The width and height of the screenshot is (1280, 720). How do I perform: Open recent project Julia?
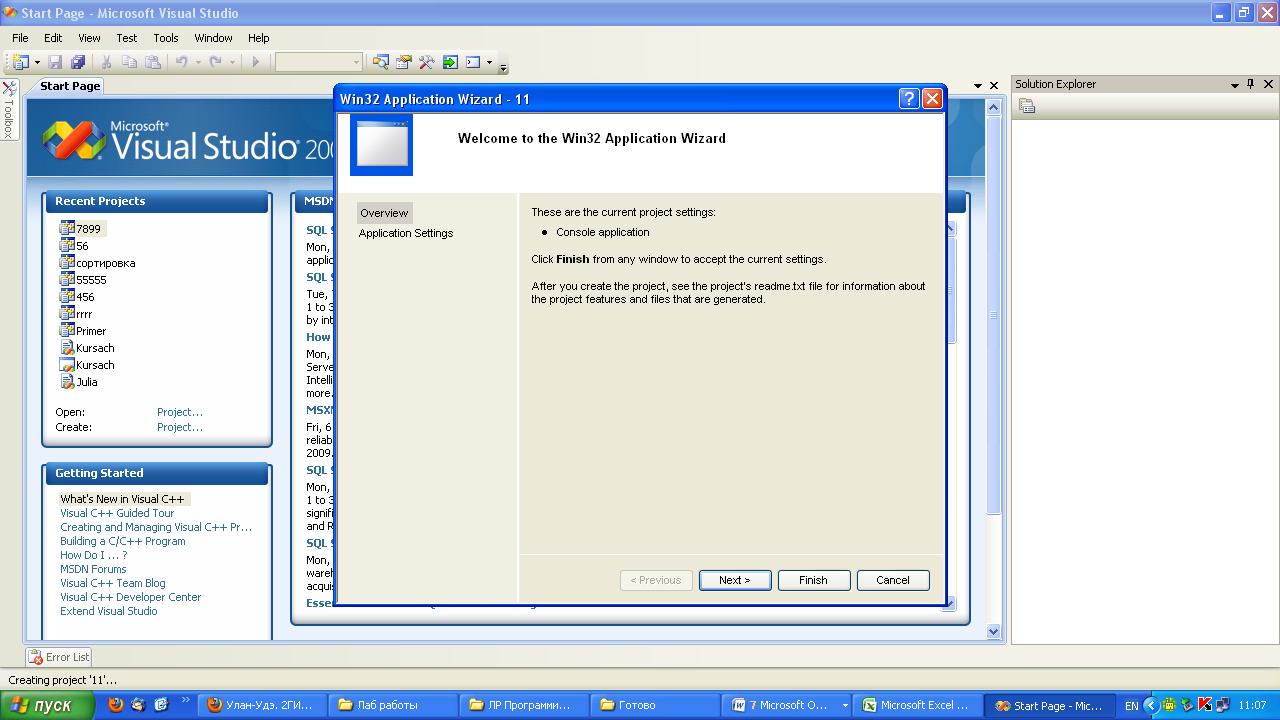[x=79, y=382]
